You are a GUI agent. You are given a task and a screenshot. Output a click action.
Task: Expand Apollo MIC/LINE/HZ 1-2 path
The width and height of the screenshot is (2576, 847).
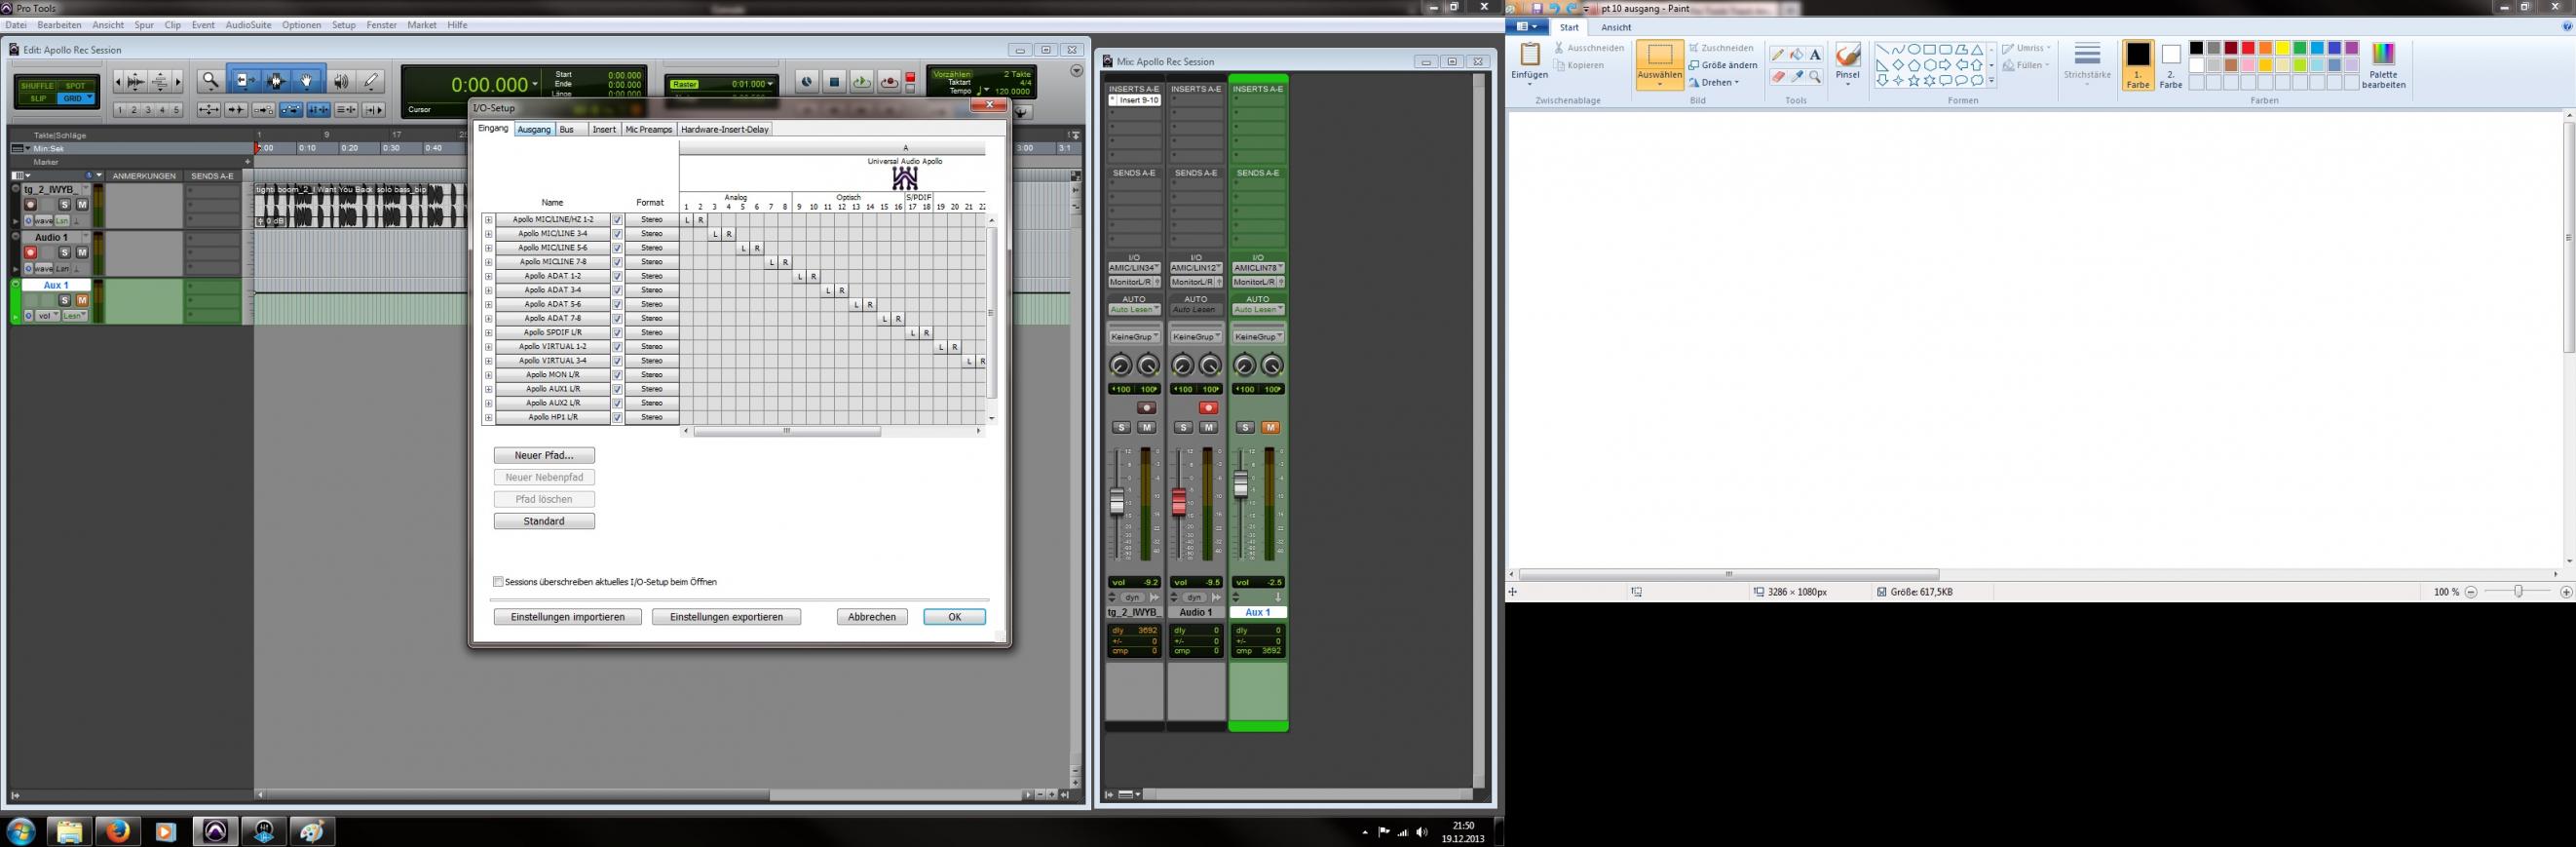[489, 220]
